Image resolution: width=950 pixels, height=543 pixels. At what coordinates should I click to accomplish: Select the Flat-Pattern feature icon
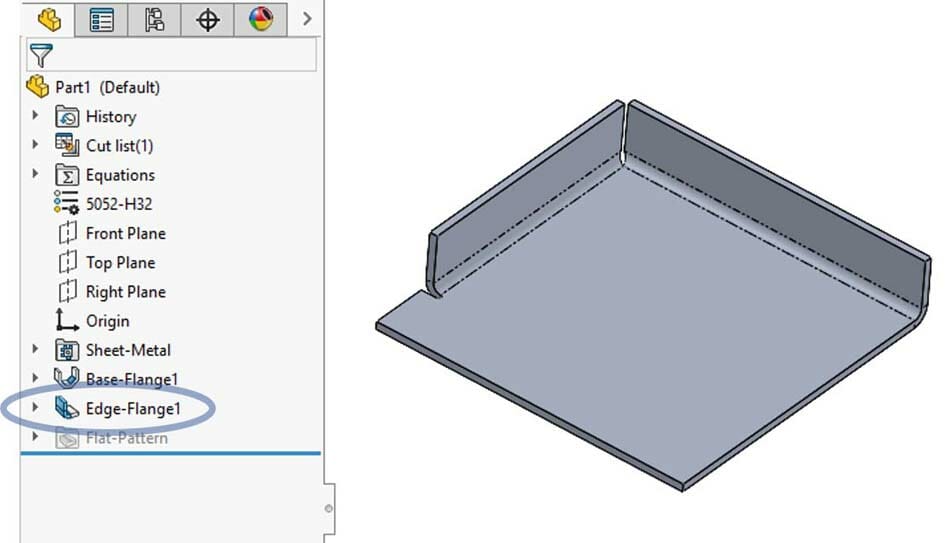pos(67,438)
